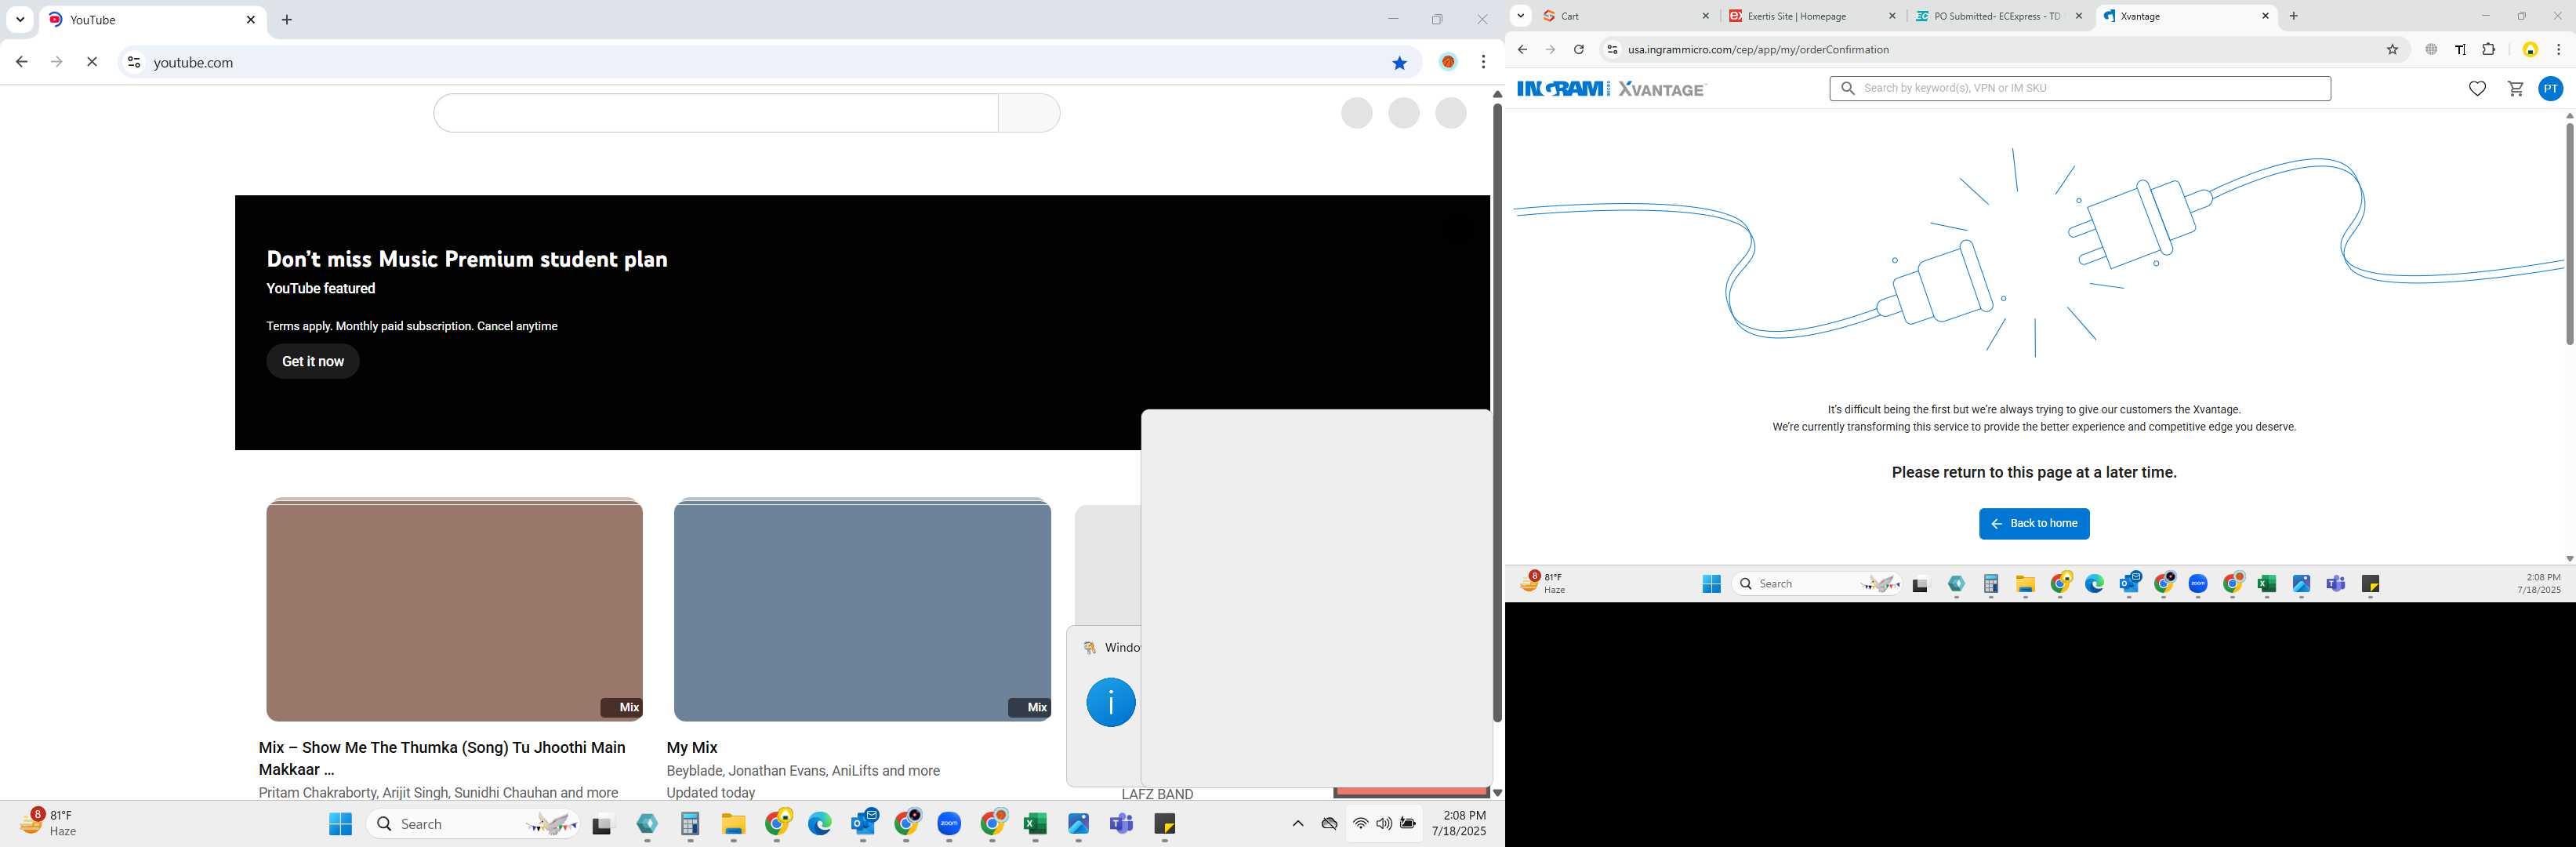Open Task View on the left taskbar
2576x847 pixels.
[602, 825]
